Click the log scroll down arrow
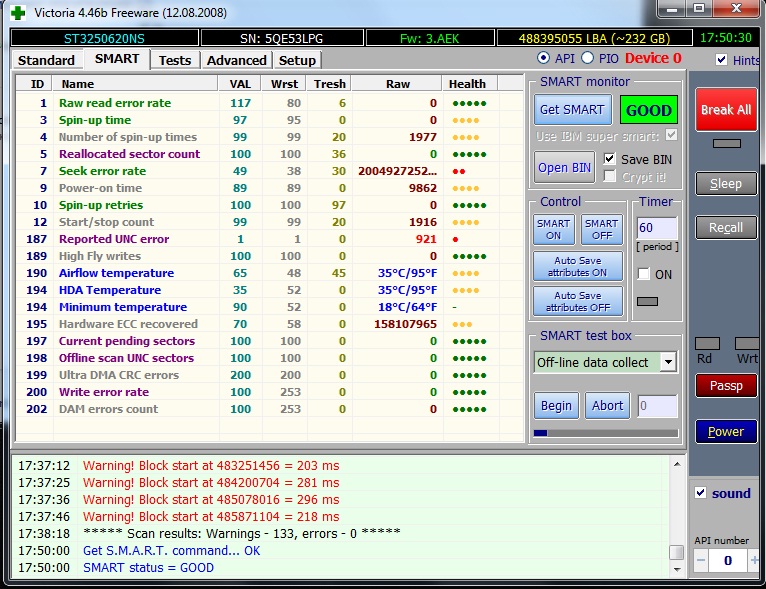Viewport: 766px width, 589px height. coord(677,569)
